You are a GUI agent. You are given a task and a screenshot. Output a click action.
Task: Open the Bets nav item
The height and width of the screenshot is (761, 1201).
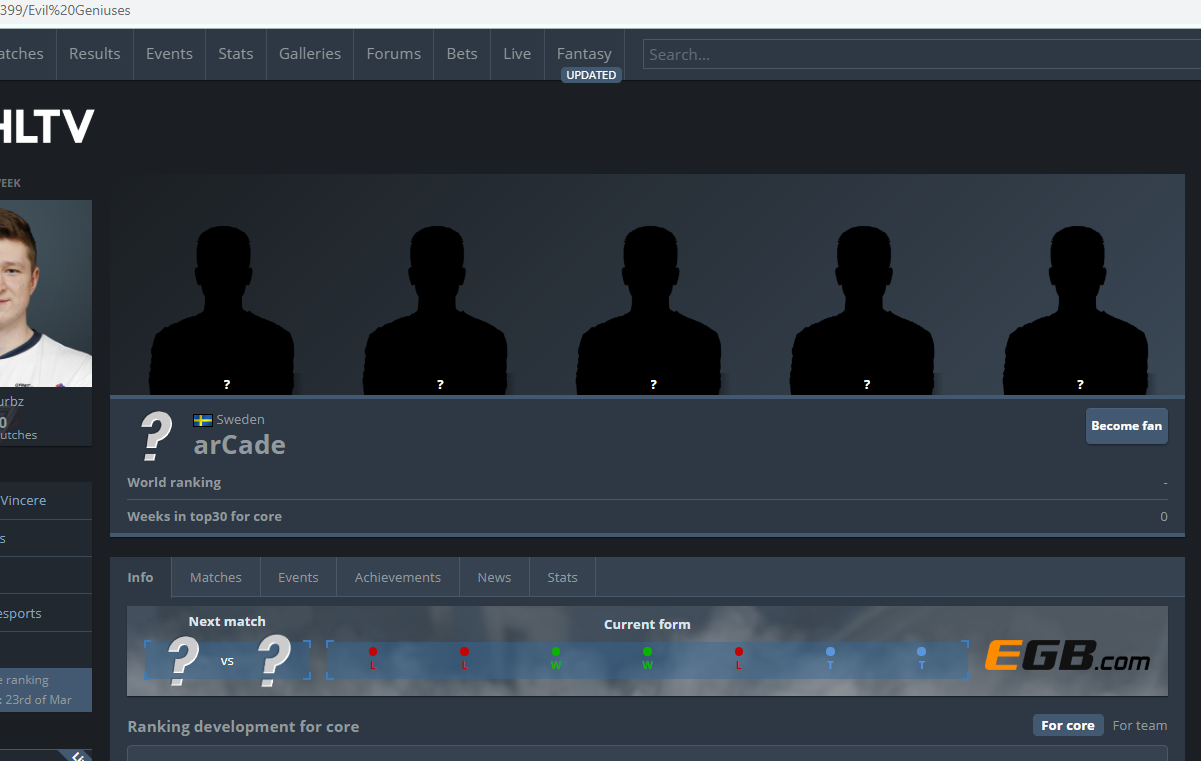pyautogui.click(x=462, y=54)
